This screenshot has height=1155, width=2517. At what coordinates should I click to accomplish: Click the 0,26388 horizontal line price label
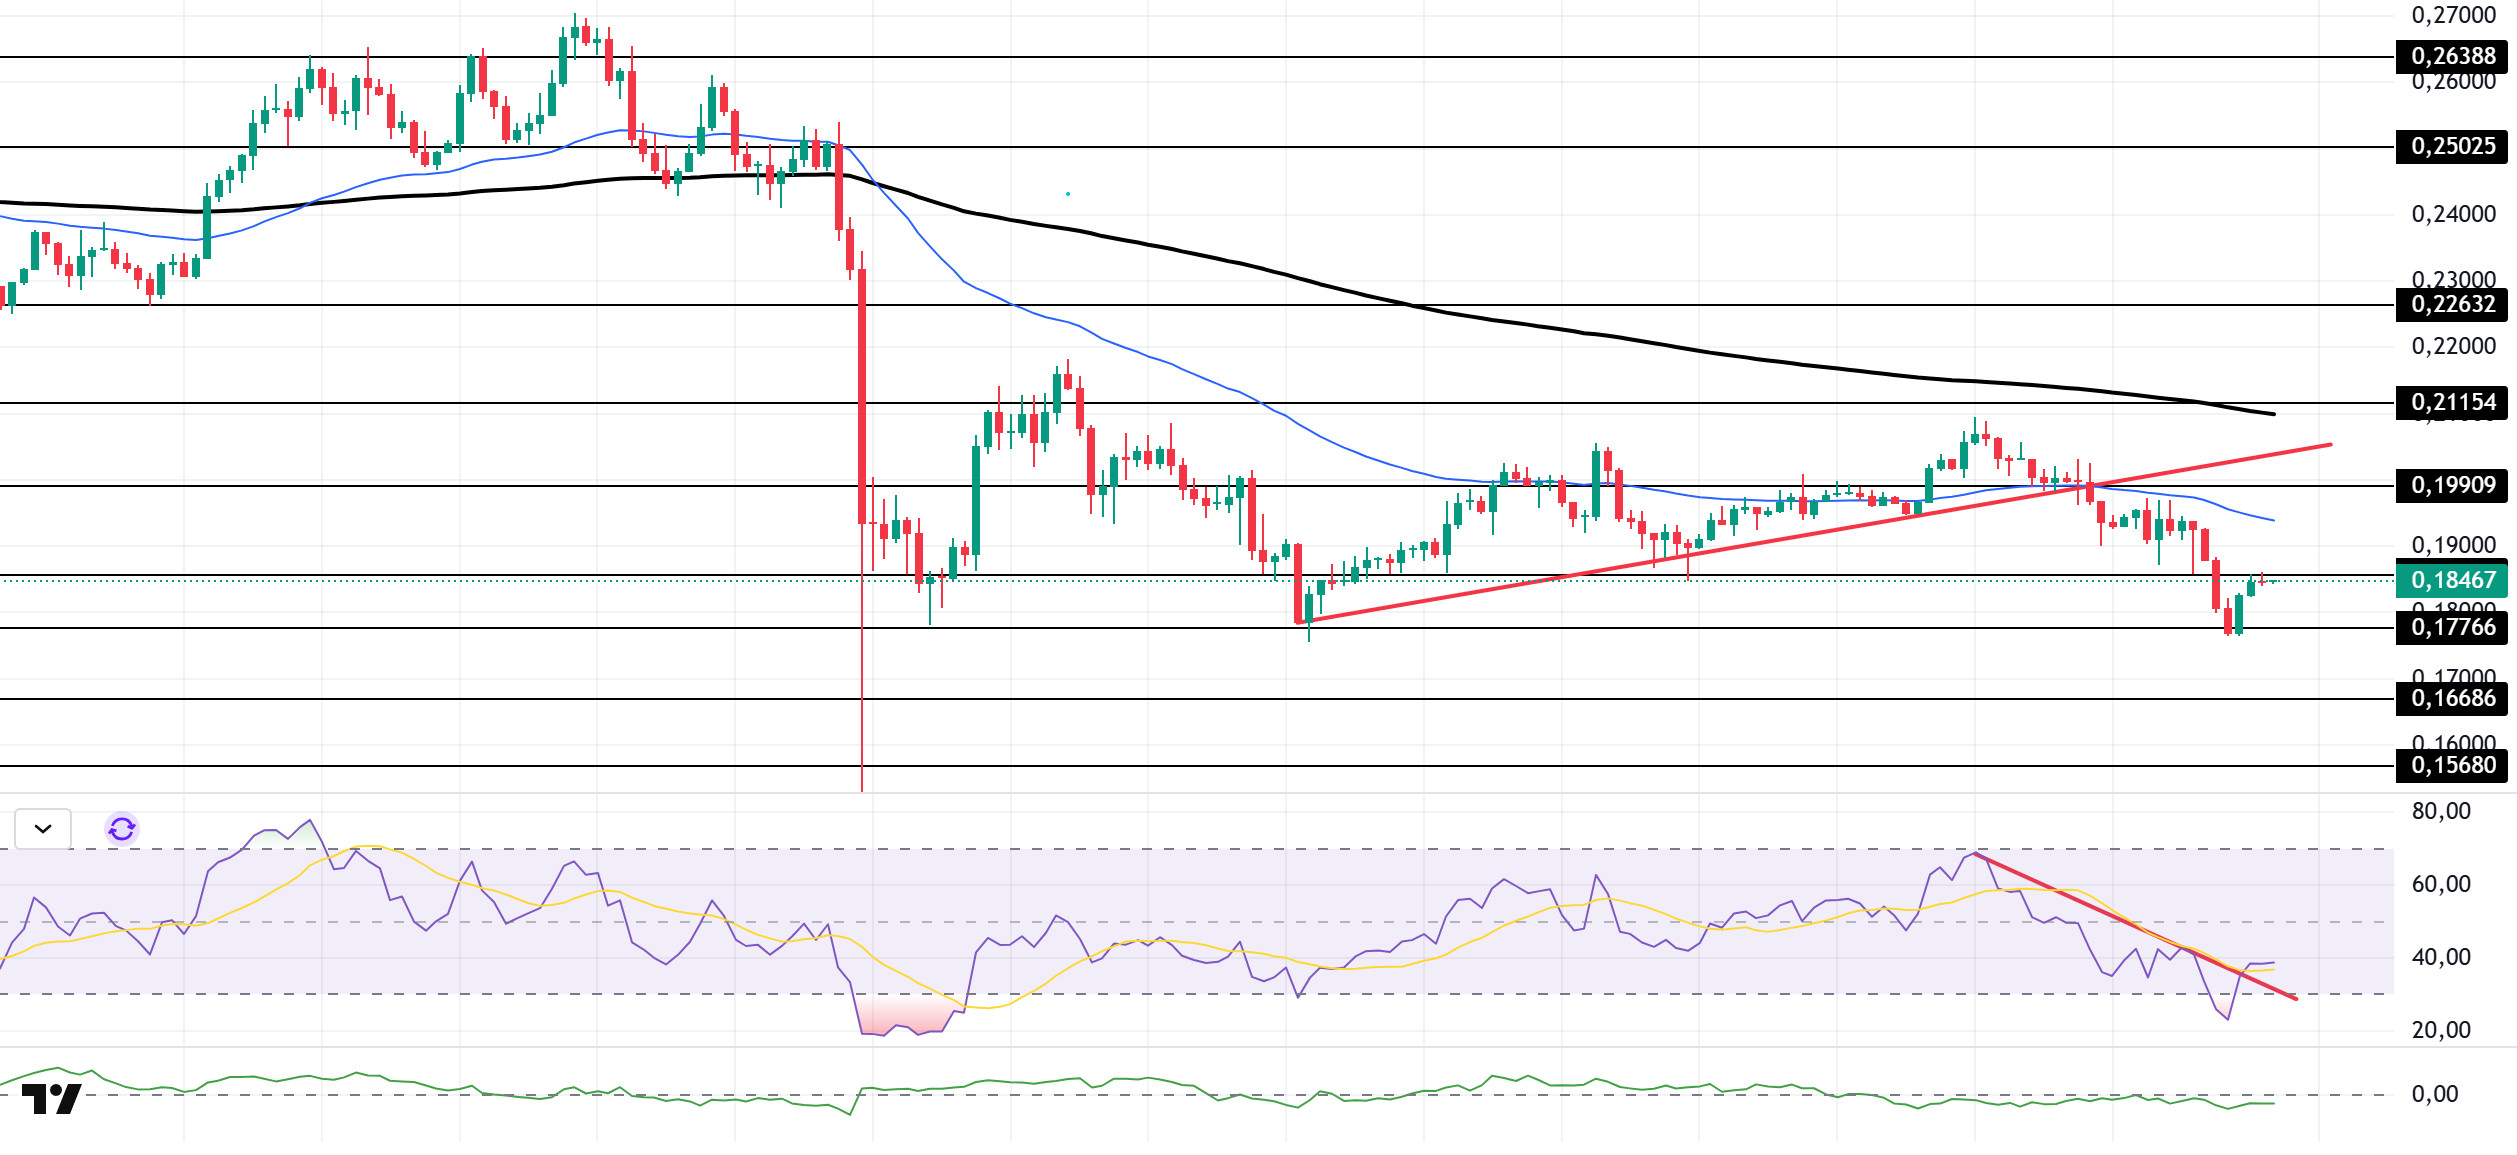[2451, 57]
